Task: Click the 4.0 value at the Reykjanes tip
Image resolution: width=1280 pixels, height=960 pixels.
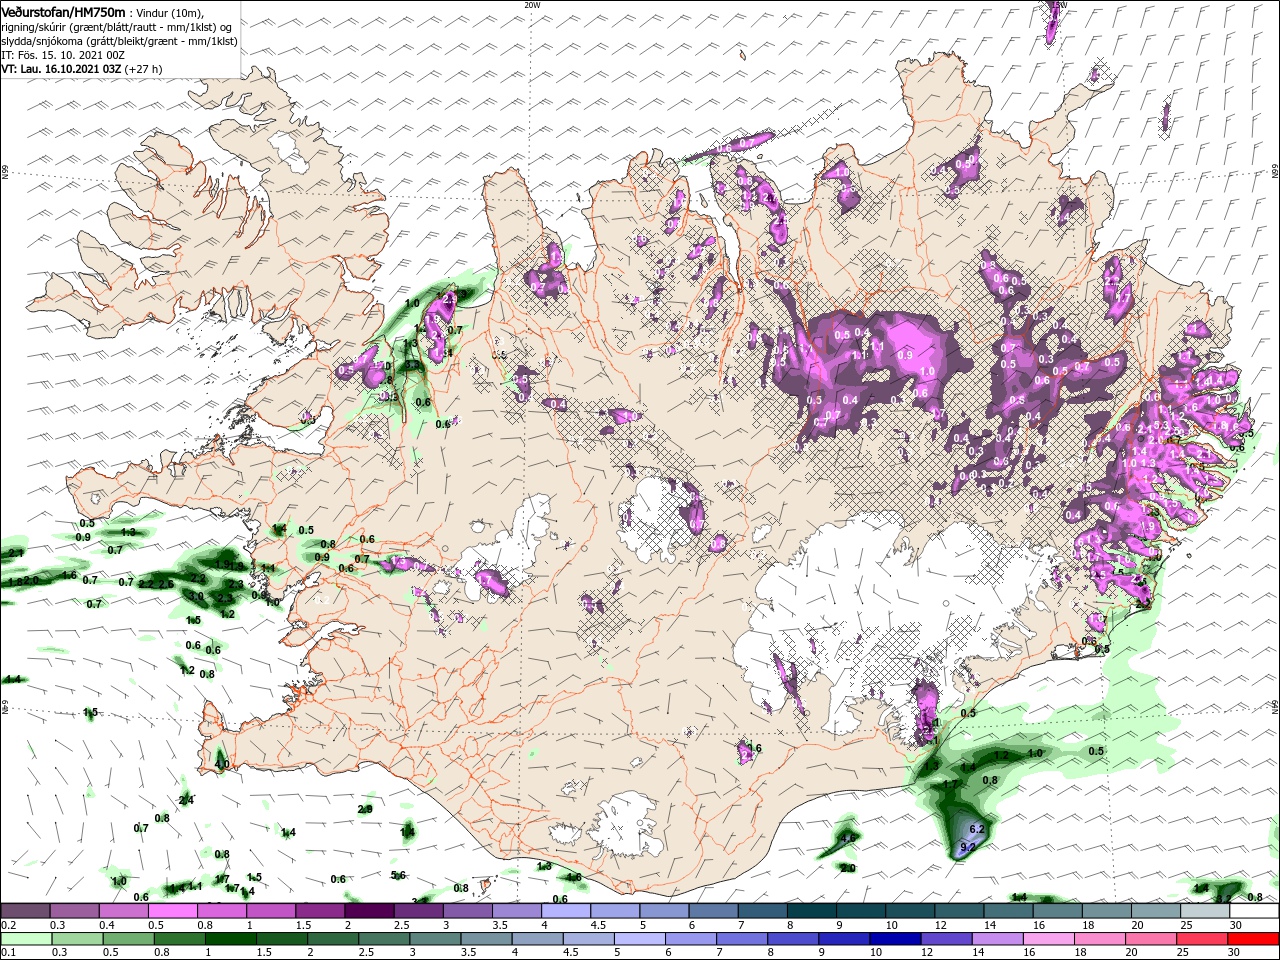Action: click(222, 764)
